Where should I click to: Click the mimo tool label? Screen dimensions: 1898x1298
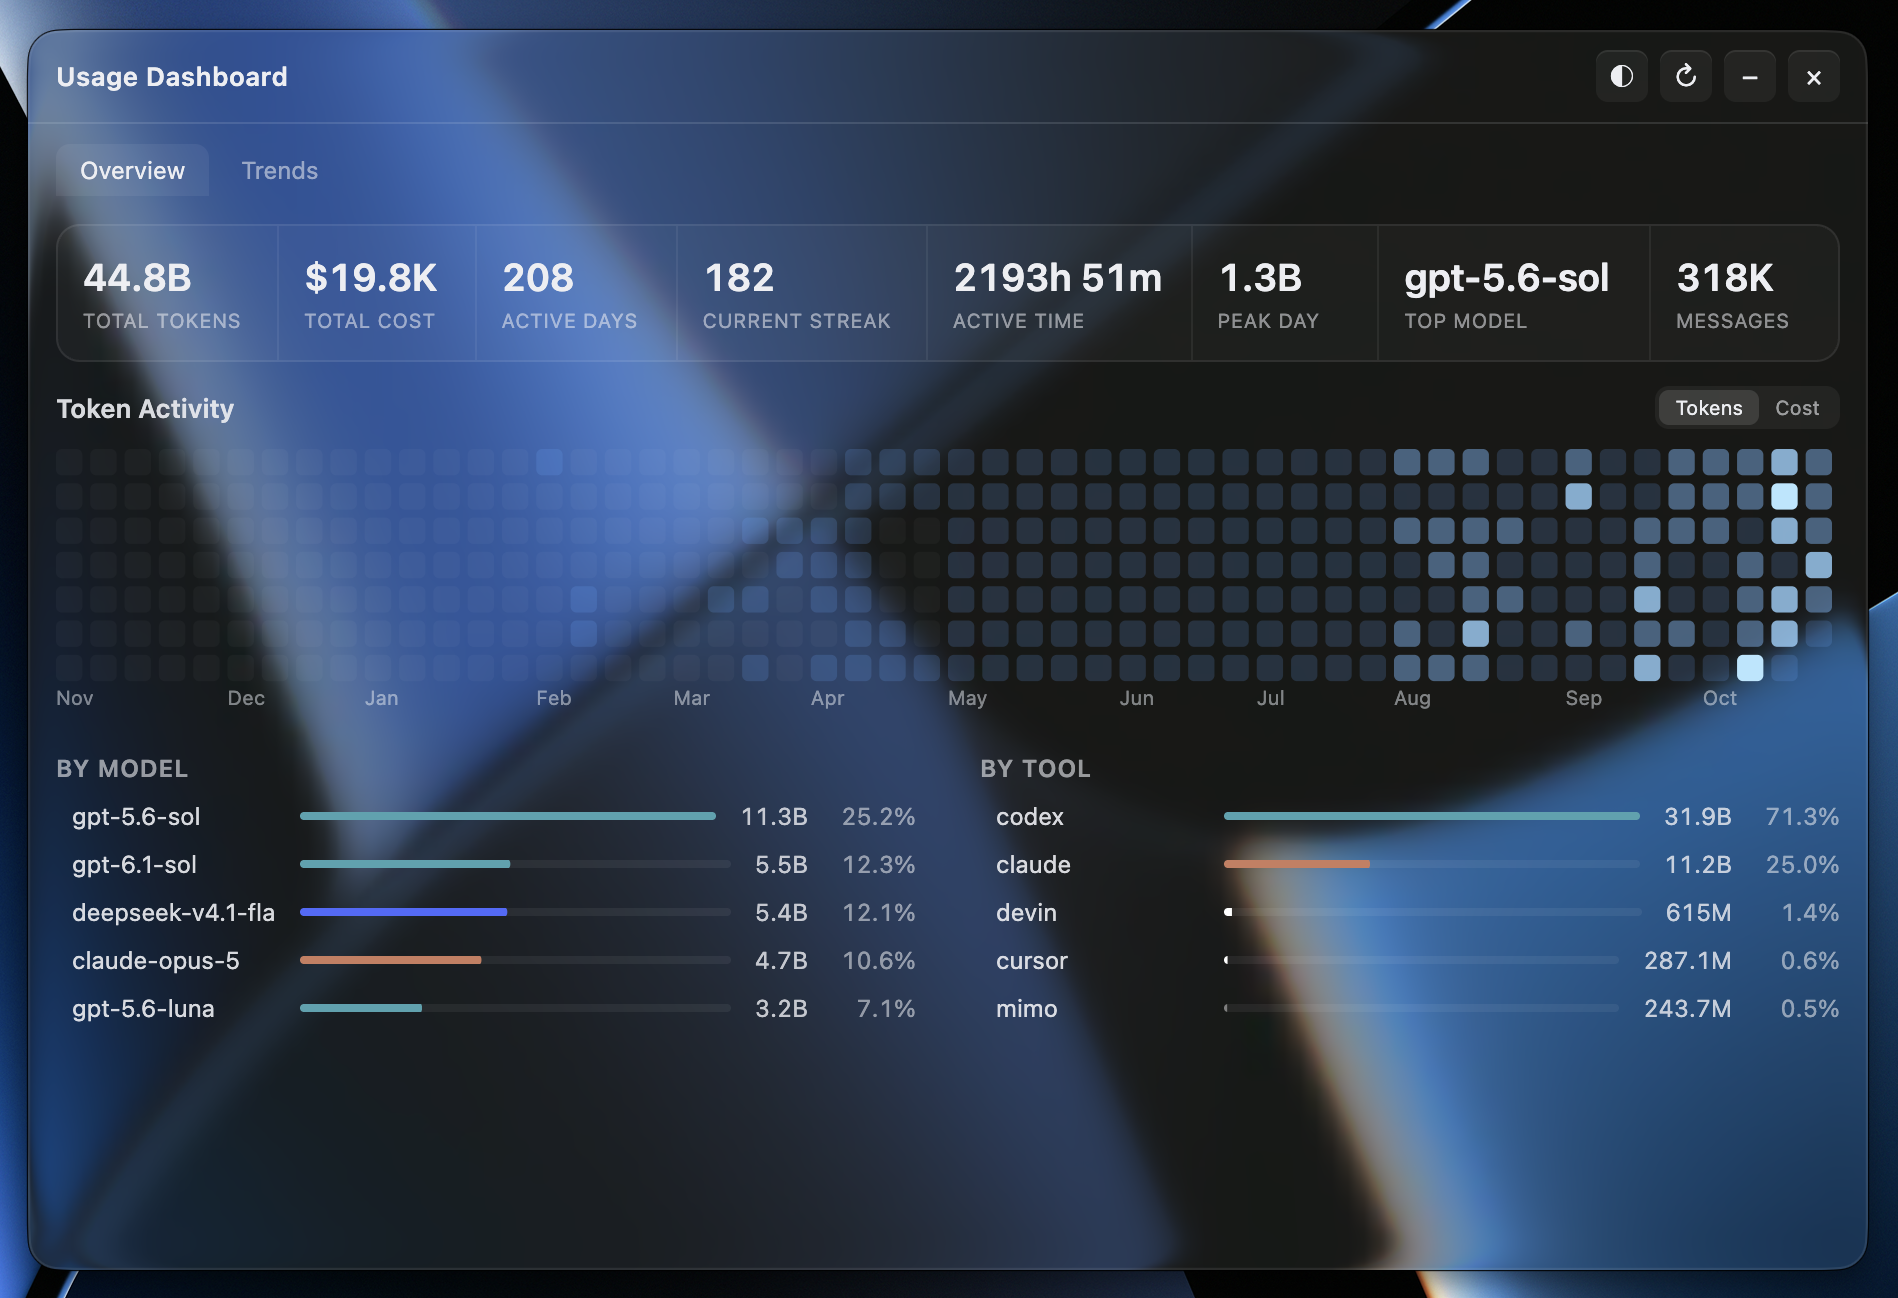click(1026, 1009)
